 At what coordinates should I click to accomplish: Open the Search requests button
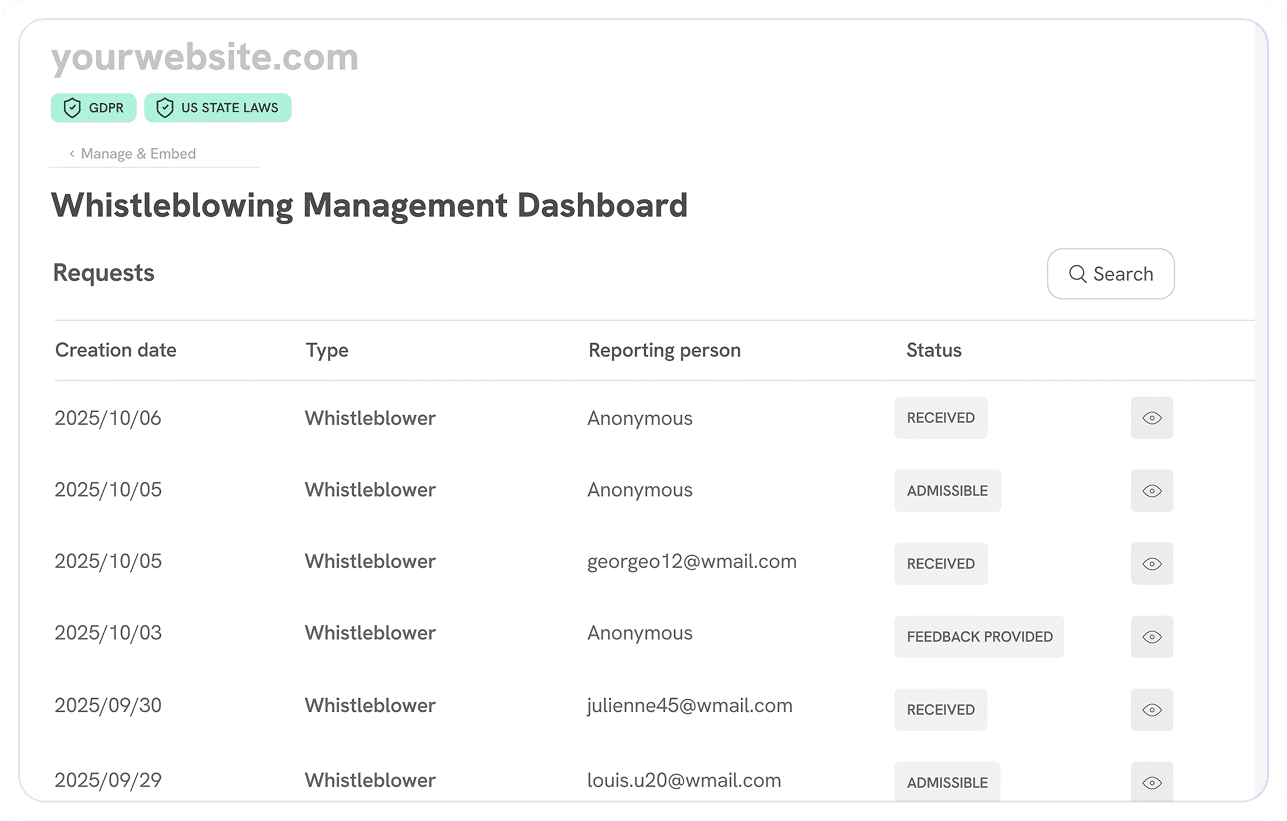click(x=1110, y=274)
